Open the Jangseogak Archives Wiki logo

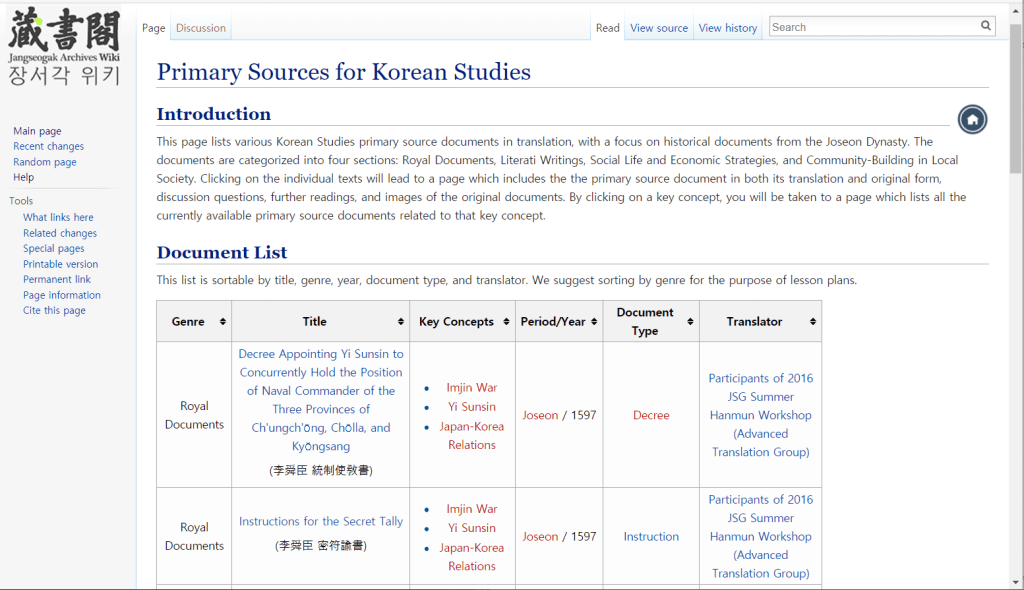[x=64, y=47]
